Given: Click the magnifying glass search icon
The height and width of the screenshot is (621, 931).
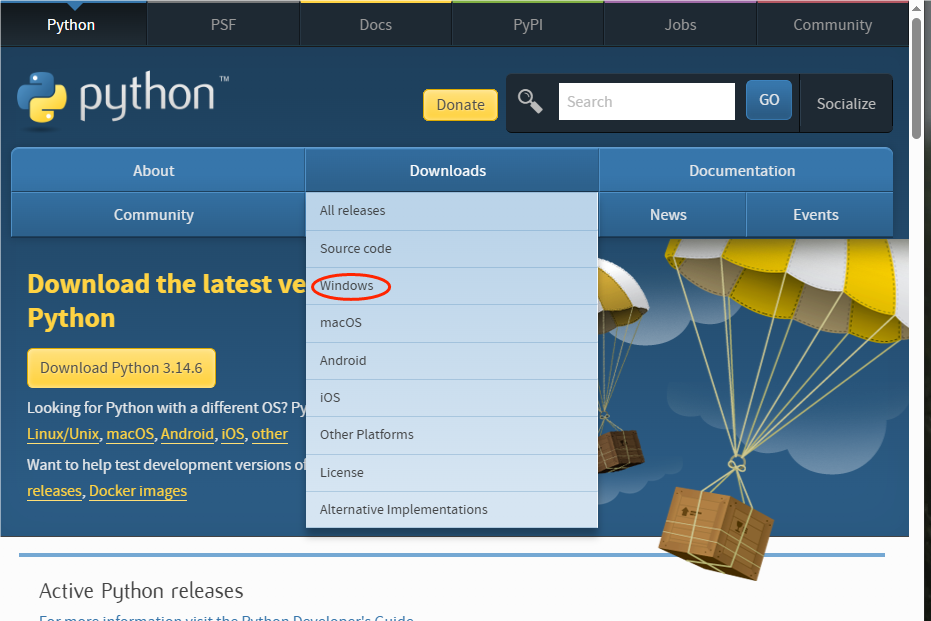Looking at the screenshot, I should coord(530,101).
